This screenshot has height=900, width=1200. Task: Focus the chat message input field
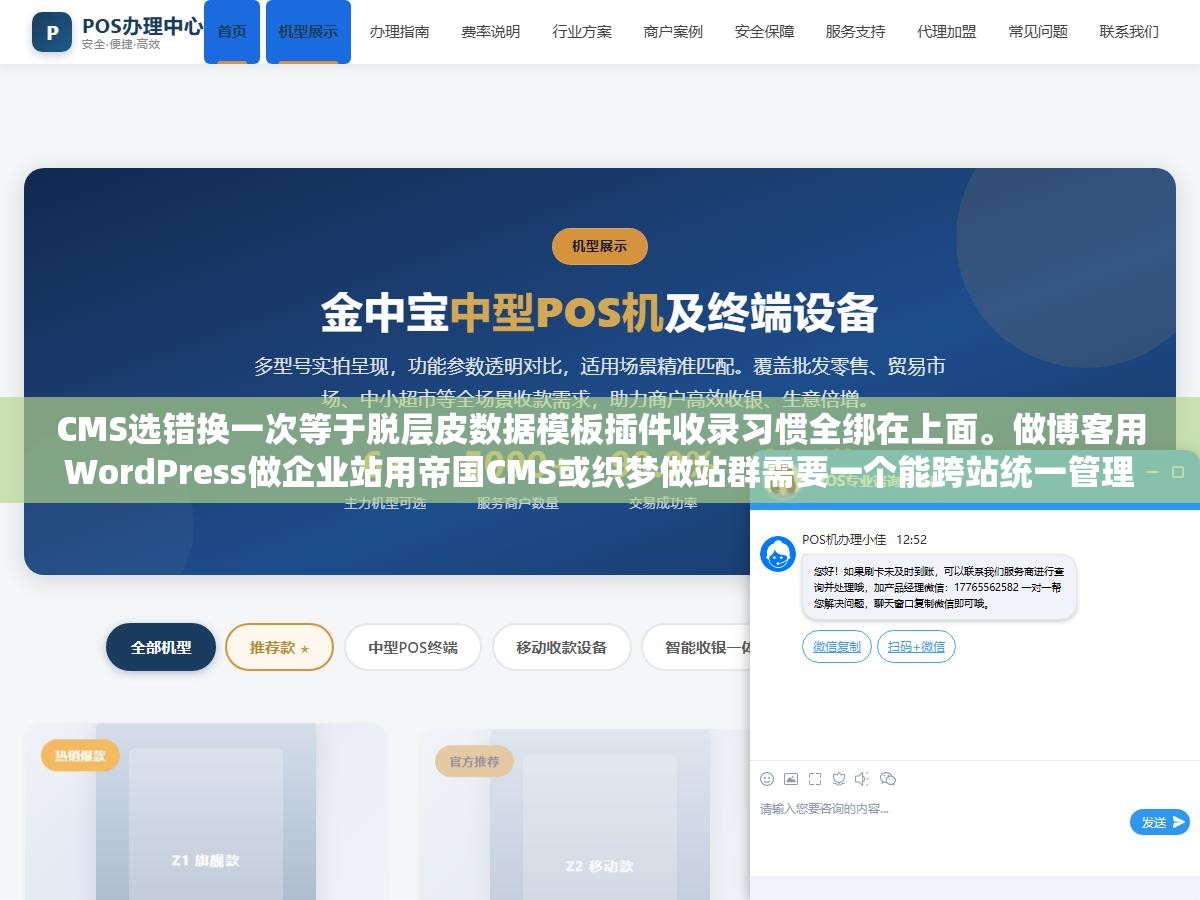click(940, 822)
